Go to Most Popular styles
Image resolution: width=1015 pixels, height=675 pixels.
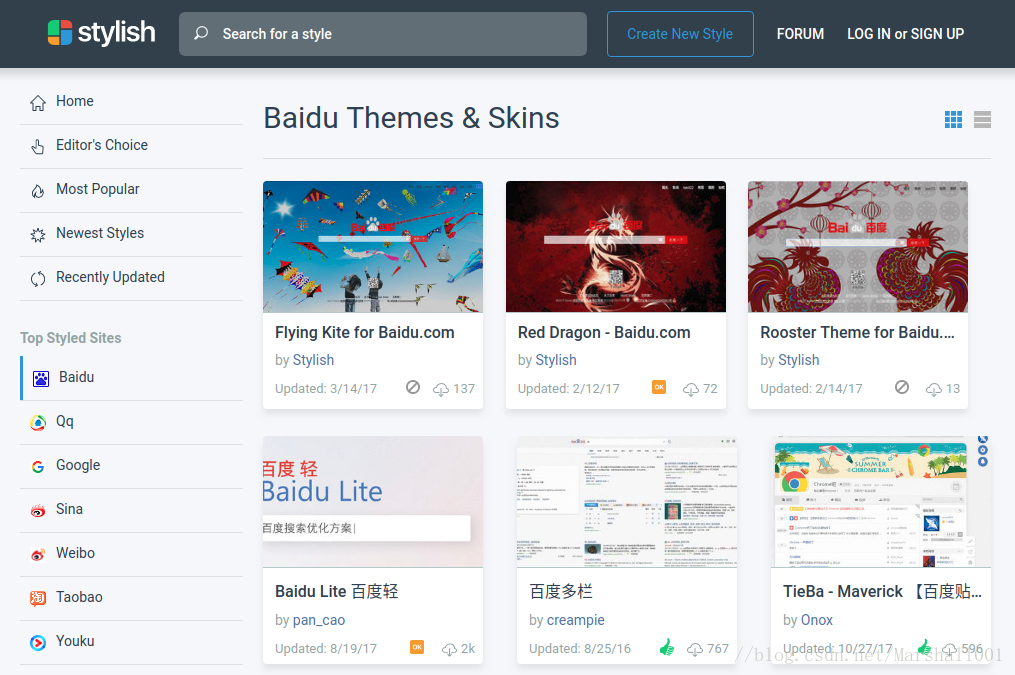tap(131, 190)
